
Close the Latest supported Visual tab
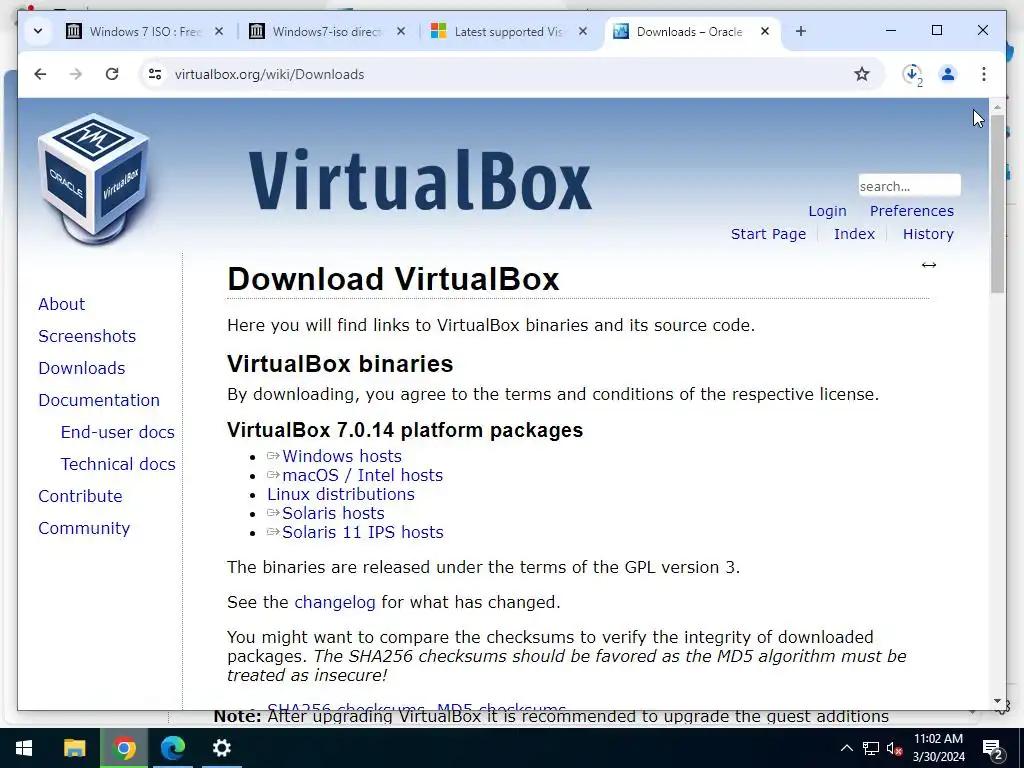(583, 31)
